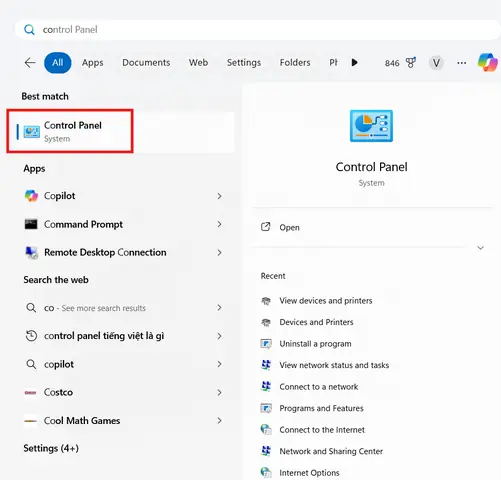Screen dimensions: 501x480
Task: Switch to the Apps filter tab
Action: [93, 63]
